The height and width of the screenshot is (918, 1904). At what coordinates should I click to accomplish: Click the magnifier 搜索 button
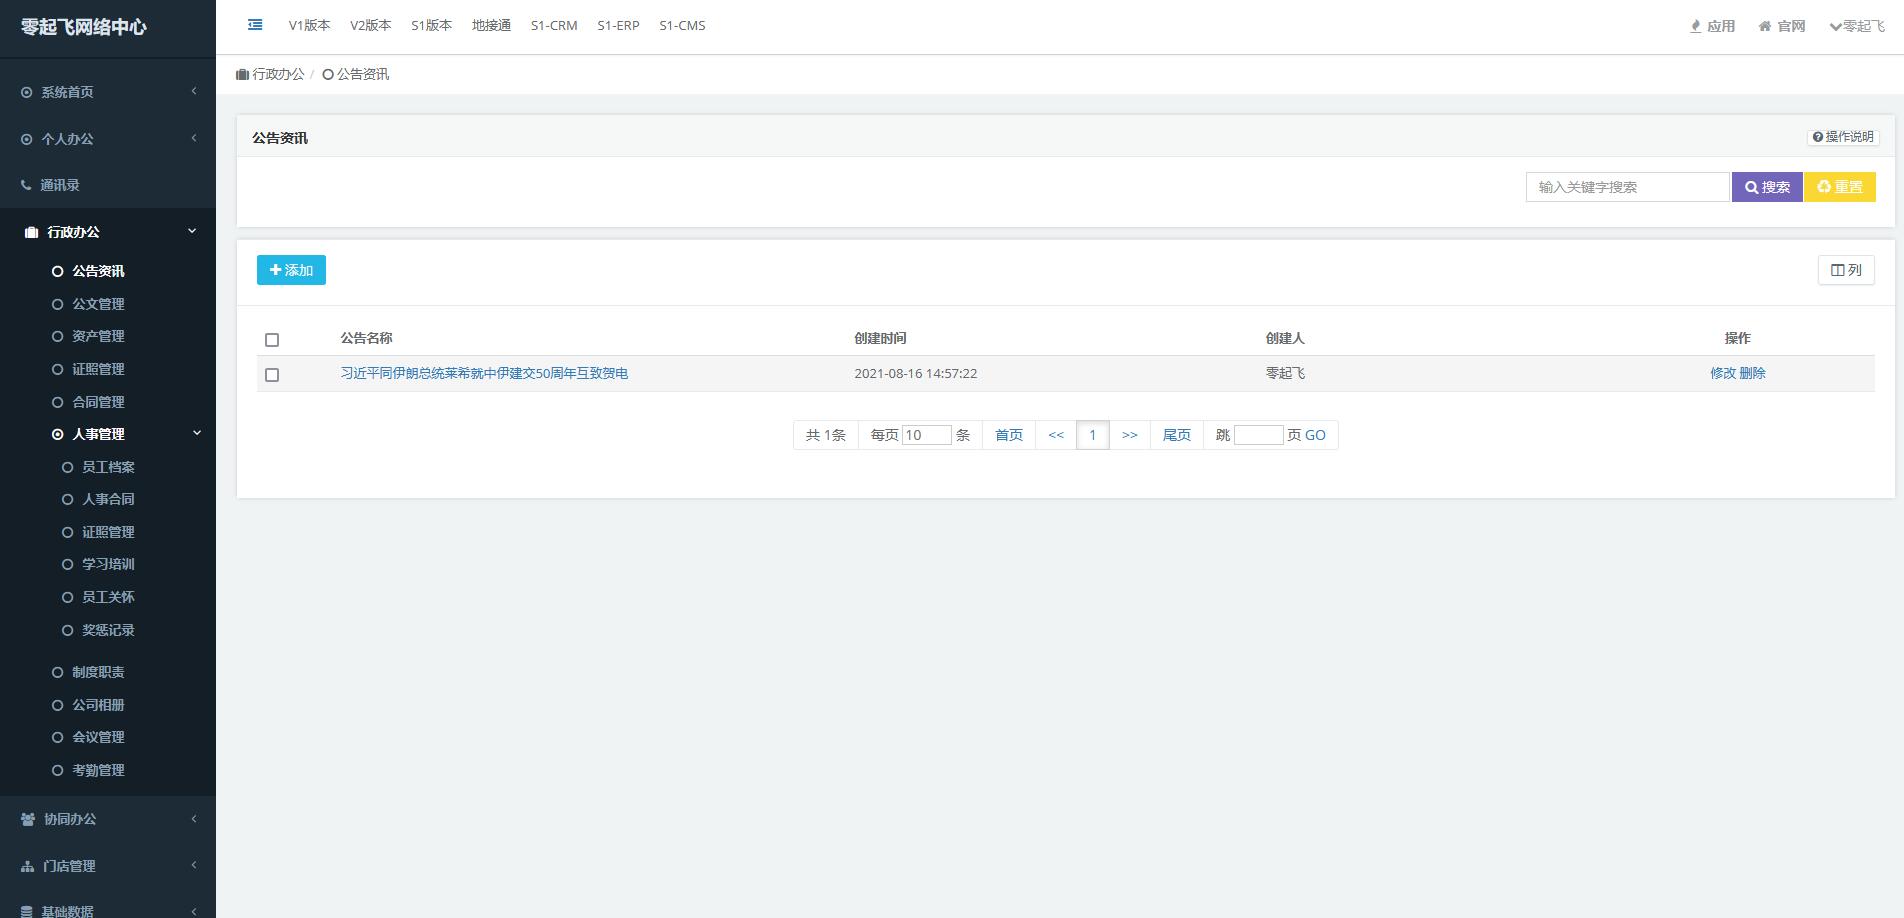(x=1767, y=187)
